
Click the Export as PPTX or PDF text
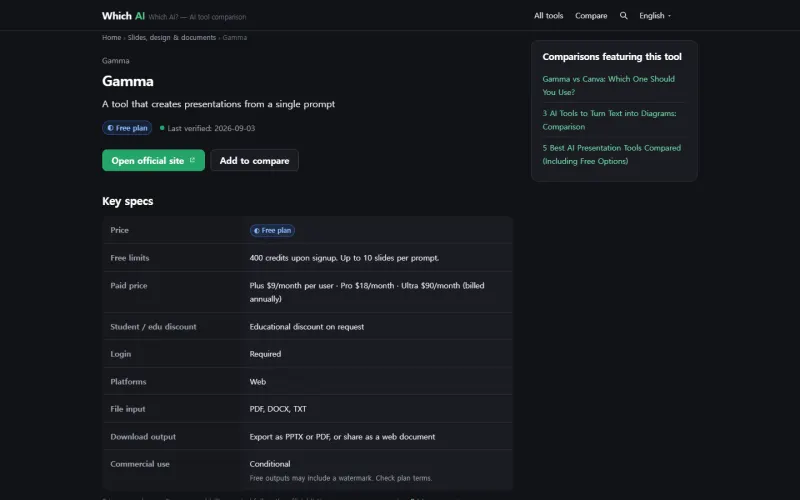tap(342, 437)
